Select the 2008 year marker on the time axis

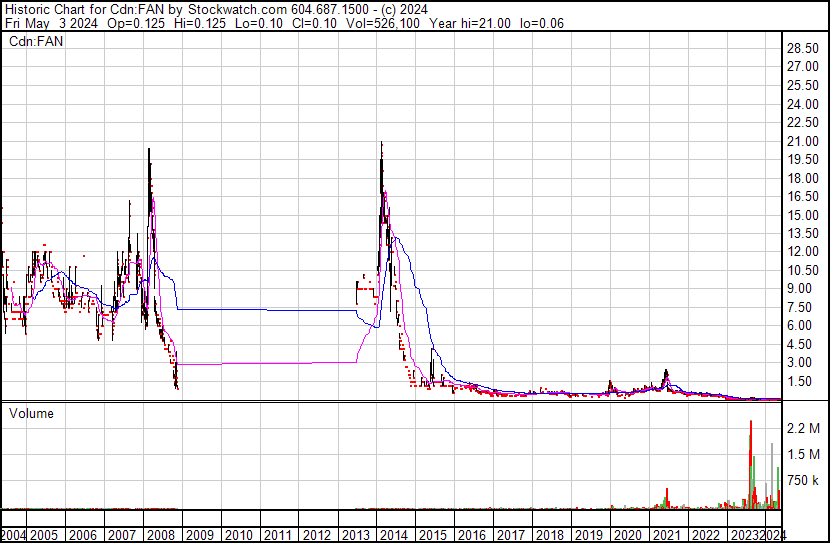pos(159,535)
